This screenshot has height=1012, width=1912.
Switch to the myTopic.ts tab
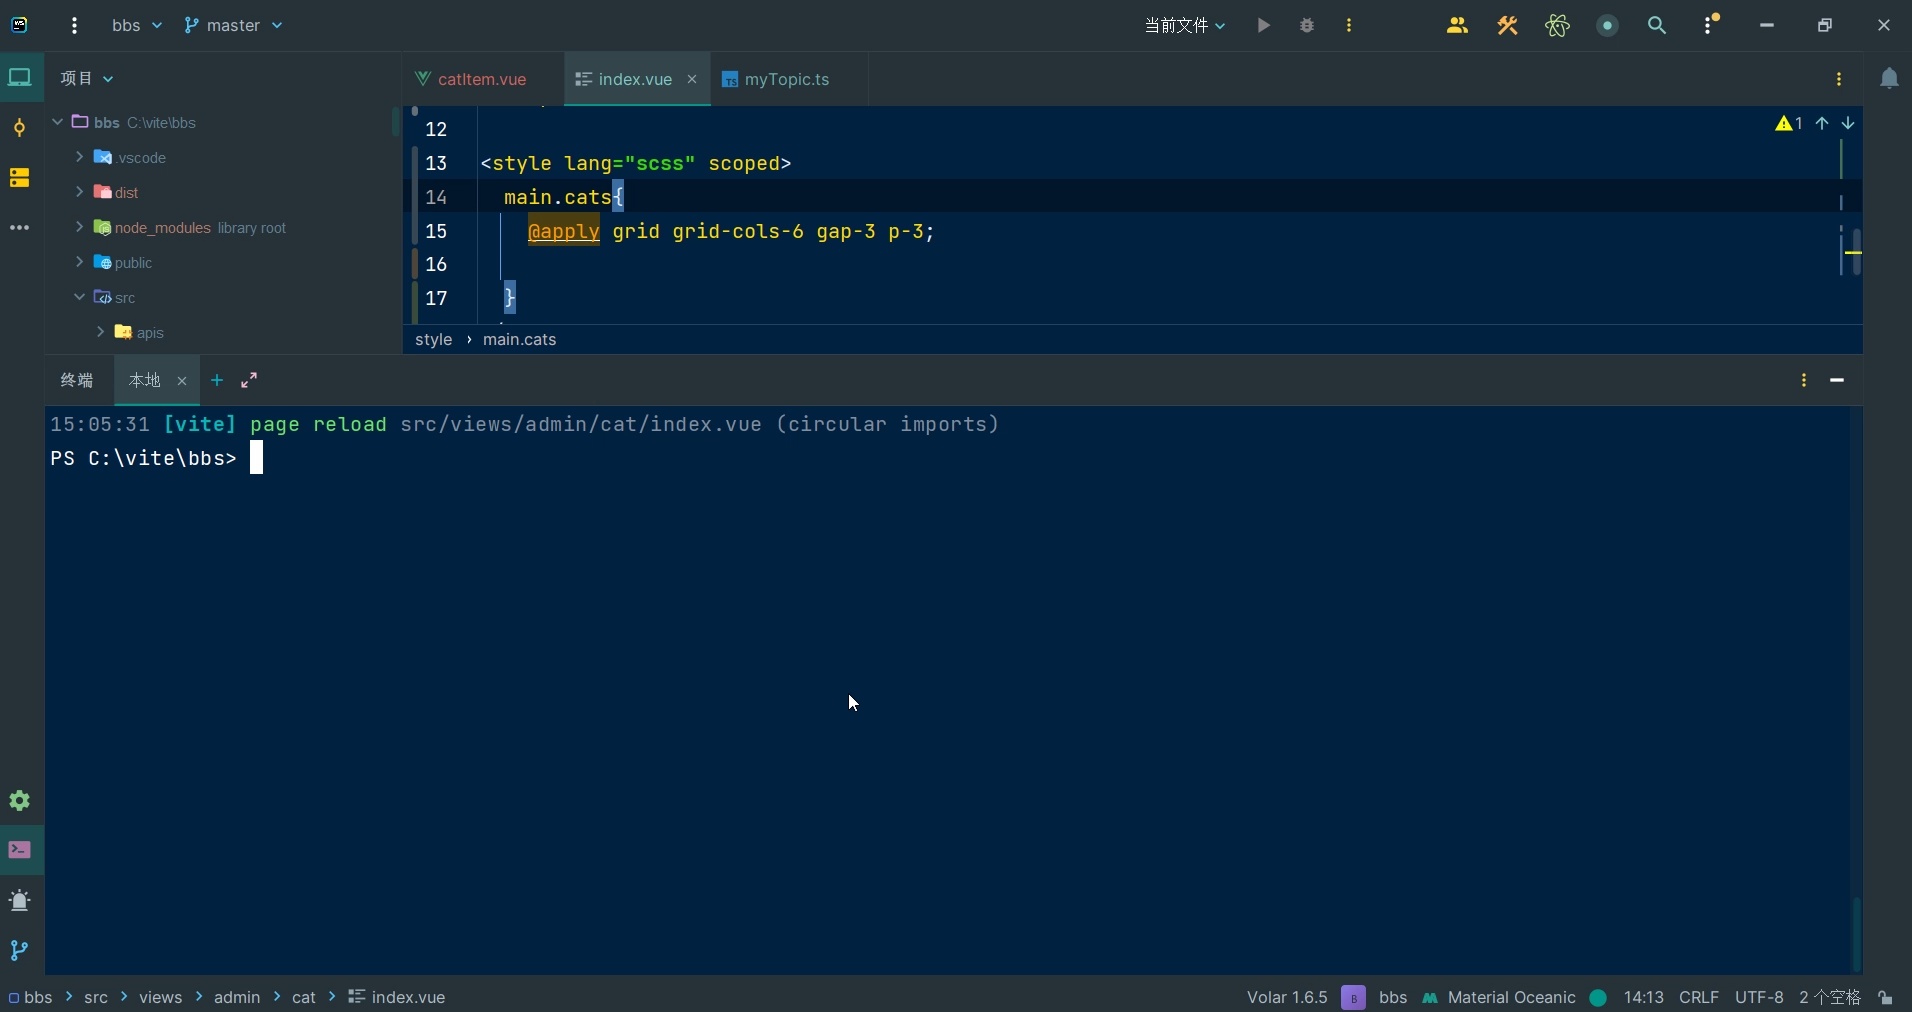tap(786, 79)
